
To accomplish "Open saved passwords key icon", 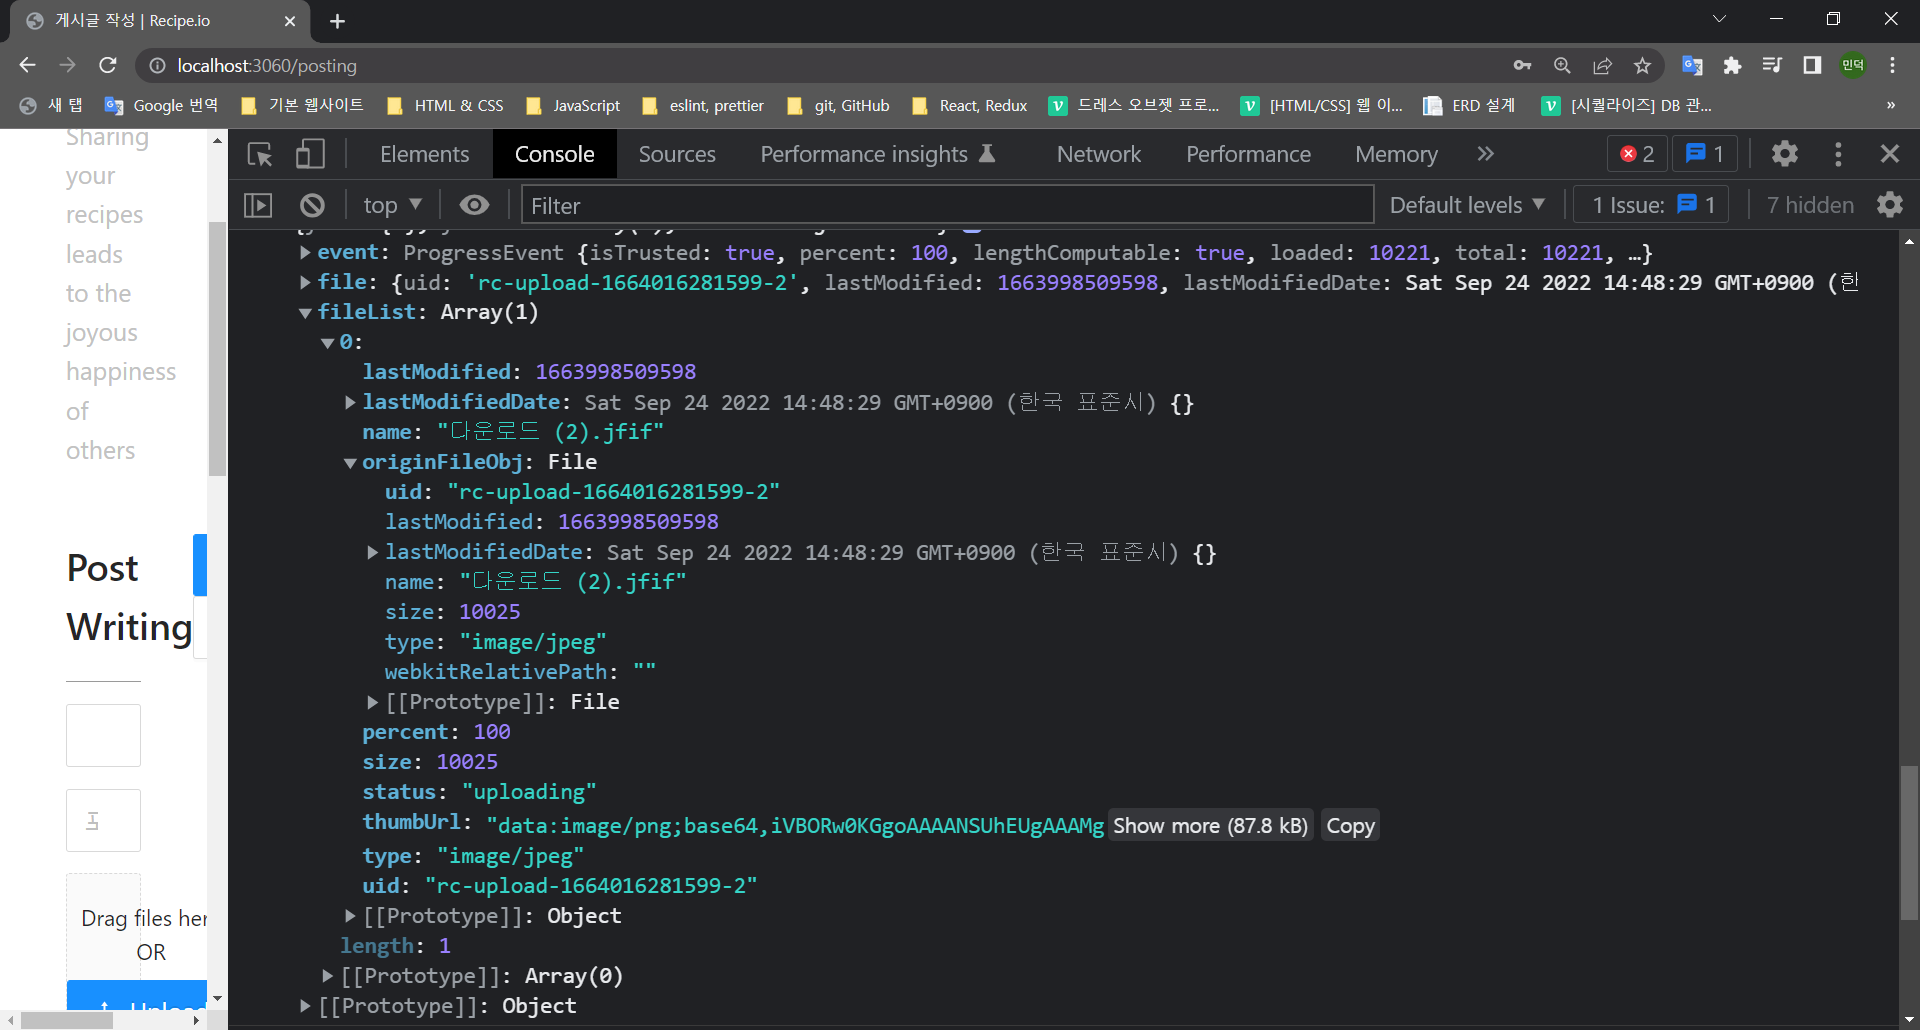I will 1522,65.
